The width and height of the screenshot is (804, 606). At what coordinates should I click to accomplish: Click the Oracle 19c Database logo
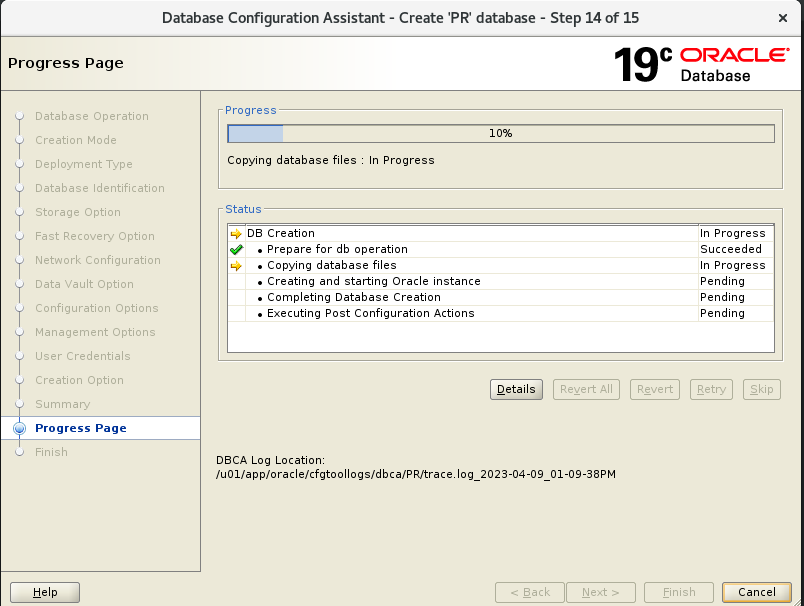pyautogui.click(x=701, y=65)
